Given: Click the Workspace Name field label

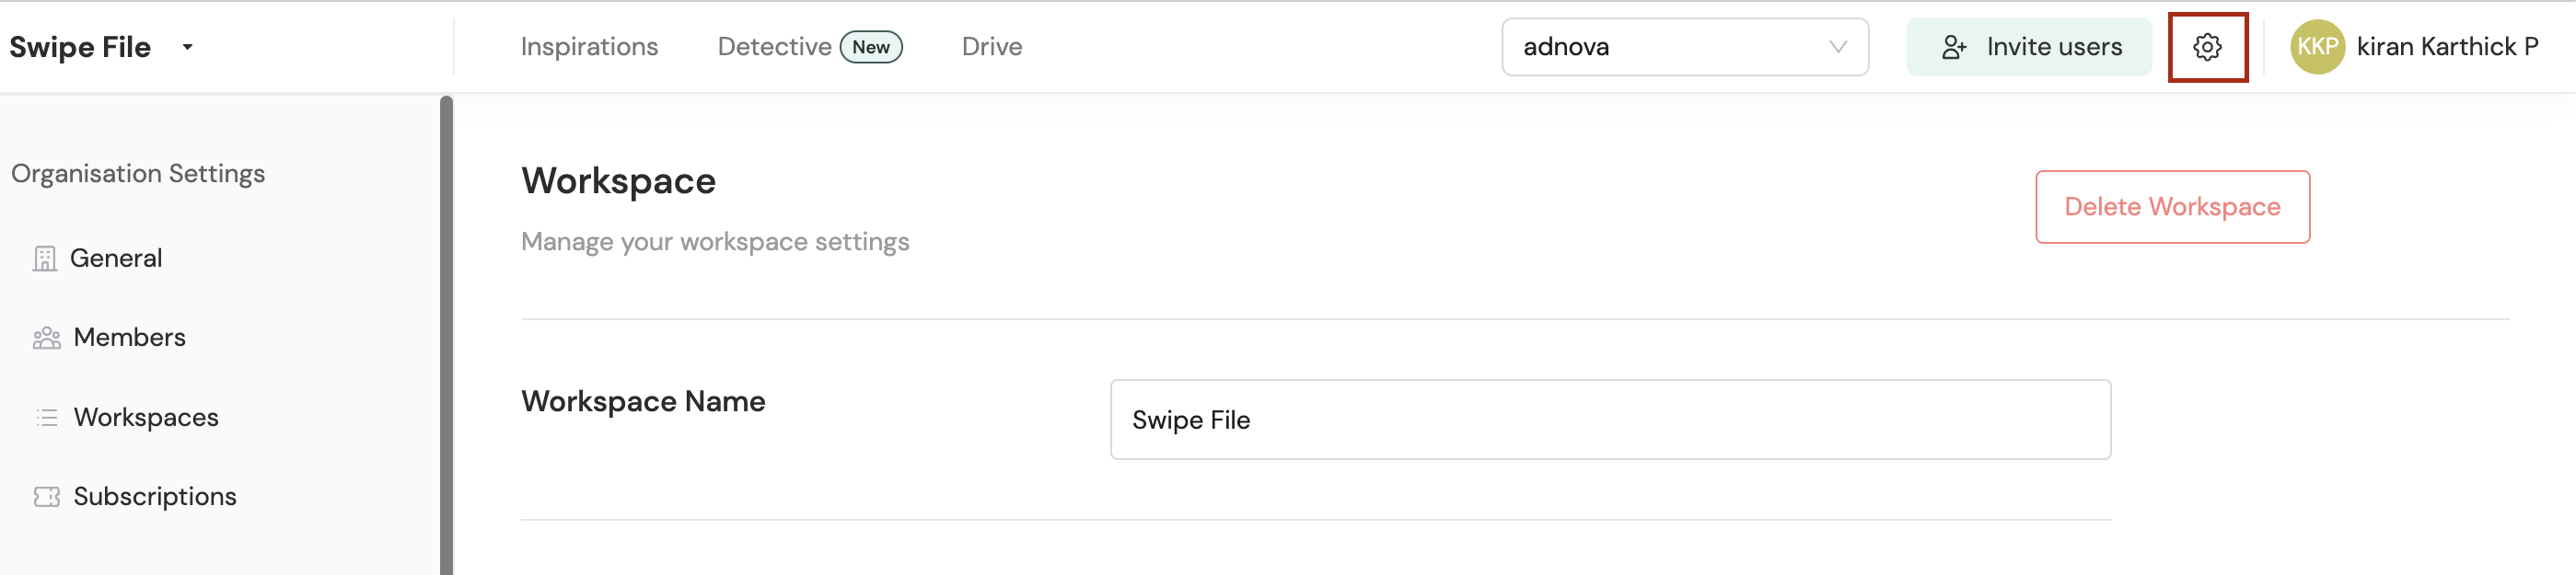Looking at the screenshot, I should (643, 402).
